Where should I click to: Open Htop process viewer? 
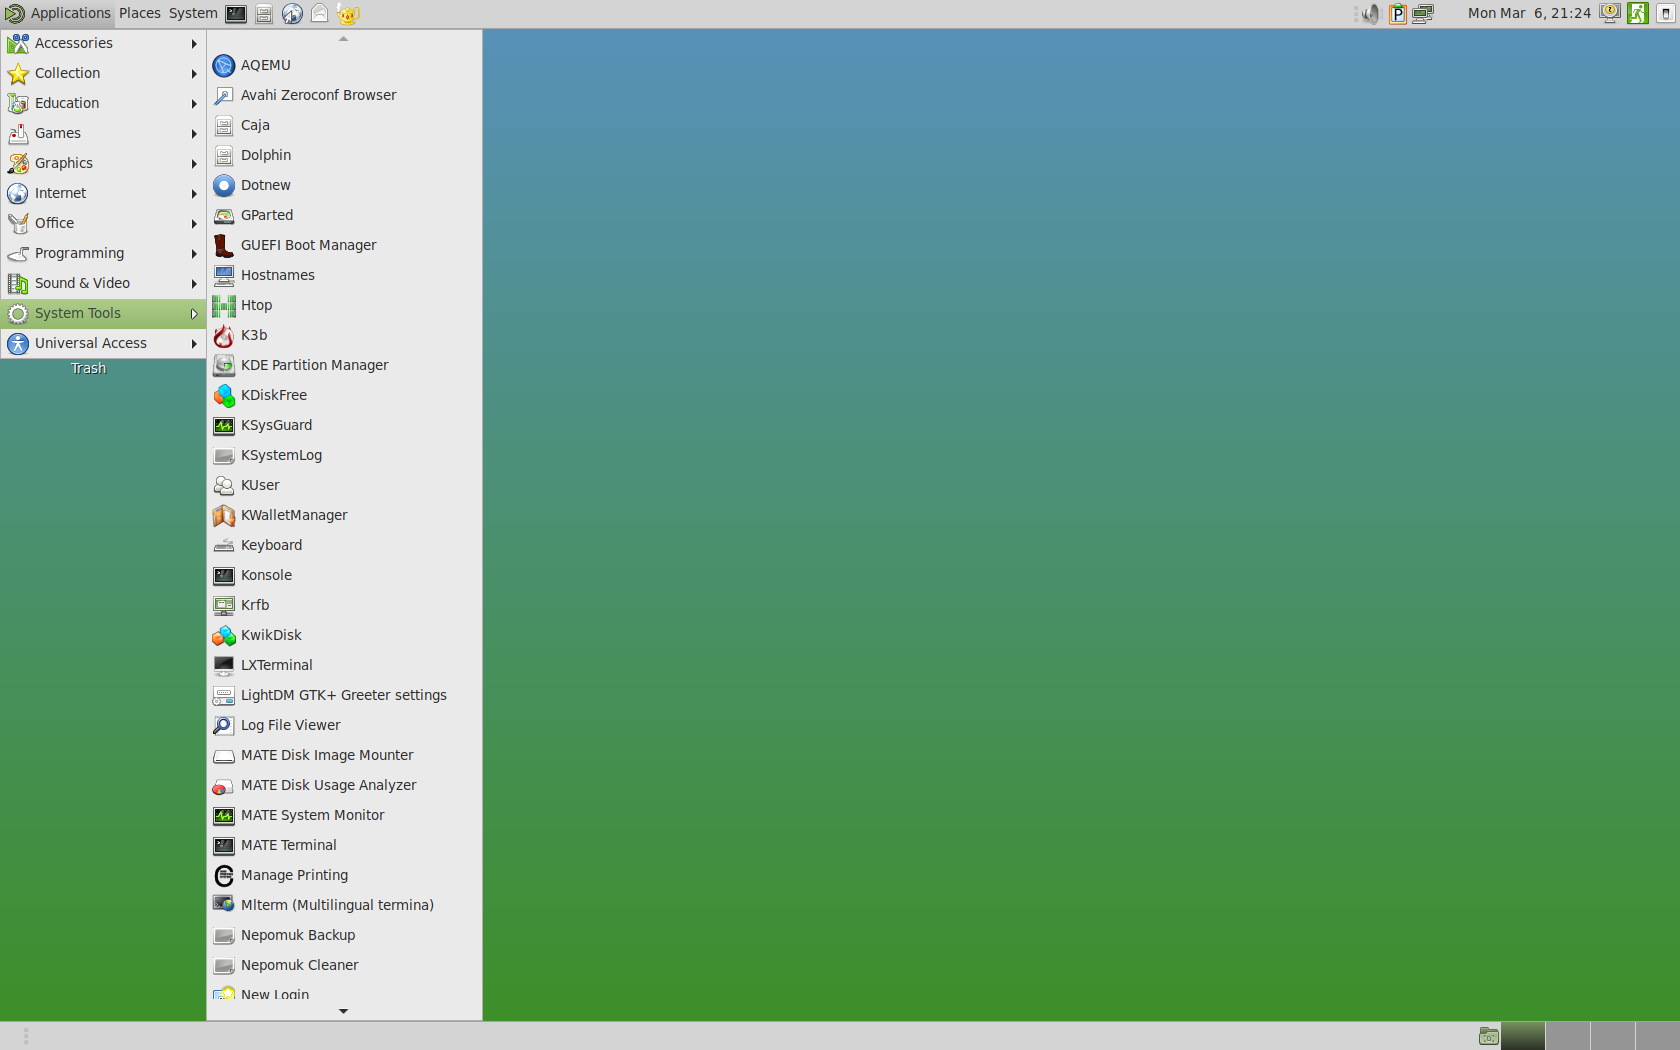pos(344,305)
